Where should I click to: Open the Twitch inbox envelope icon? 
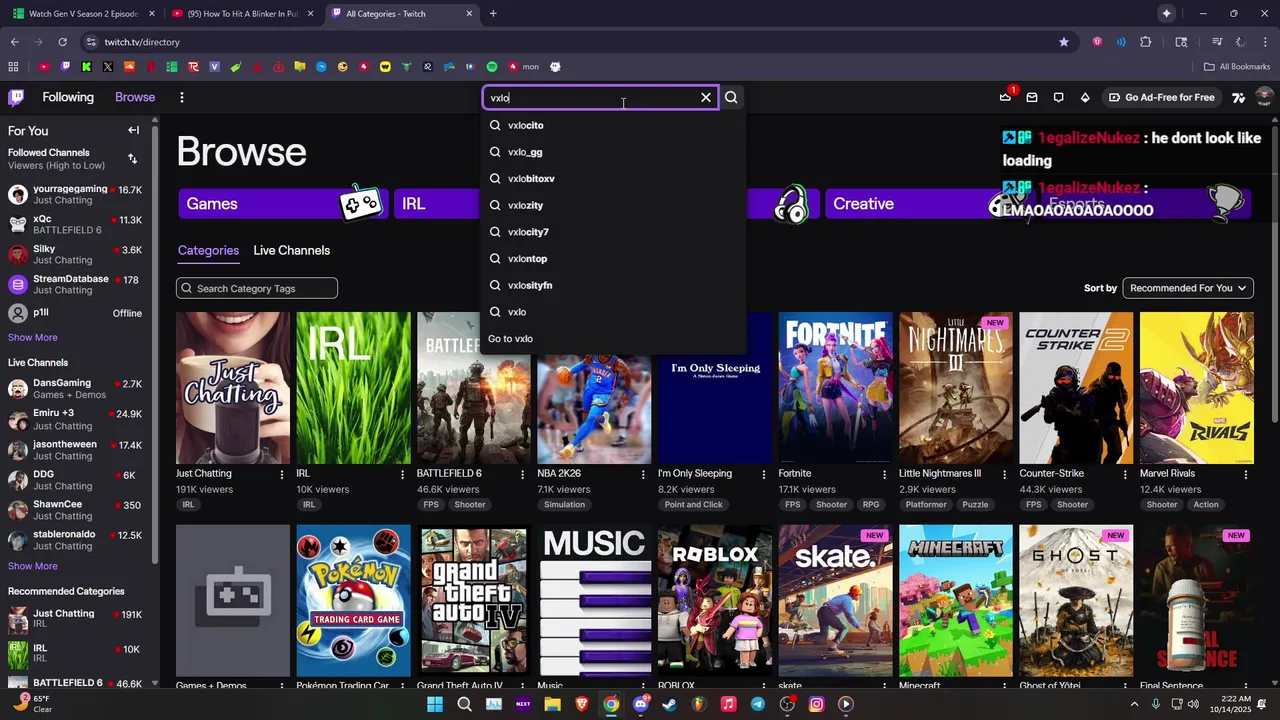(x=1032, y=97)
